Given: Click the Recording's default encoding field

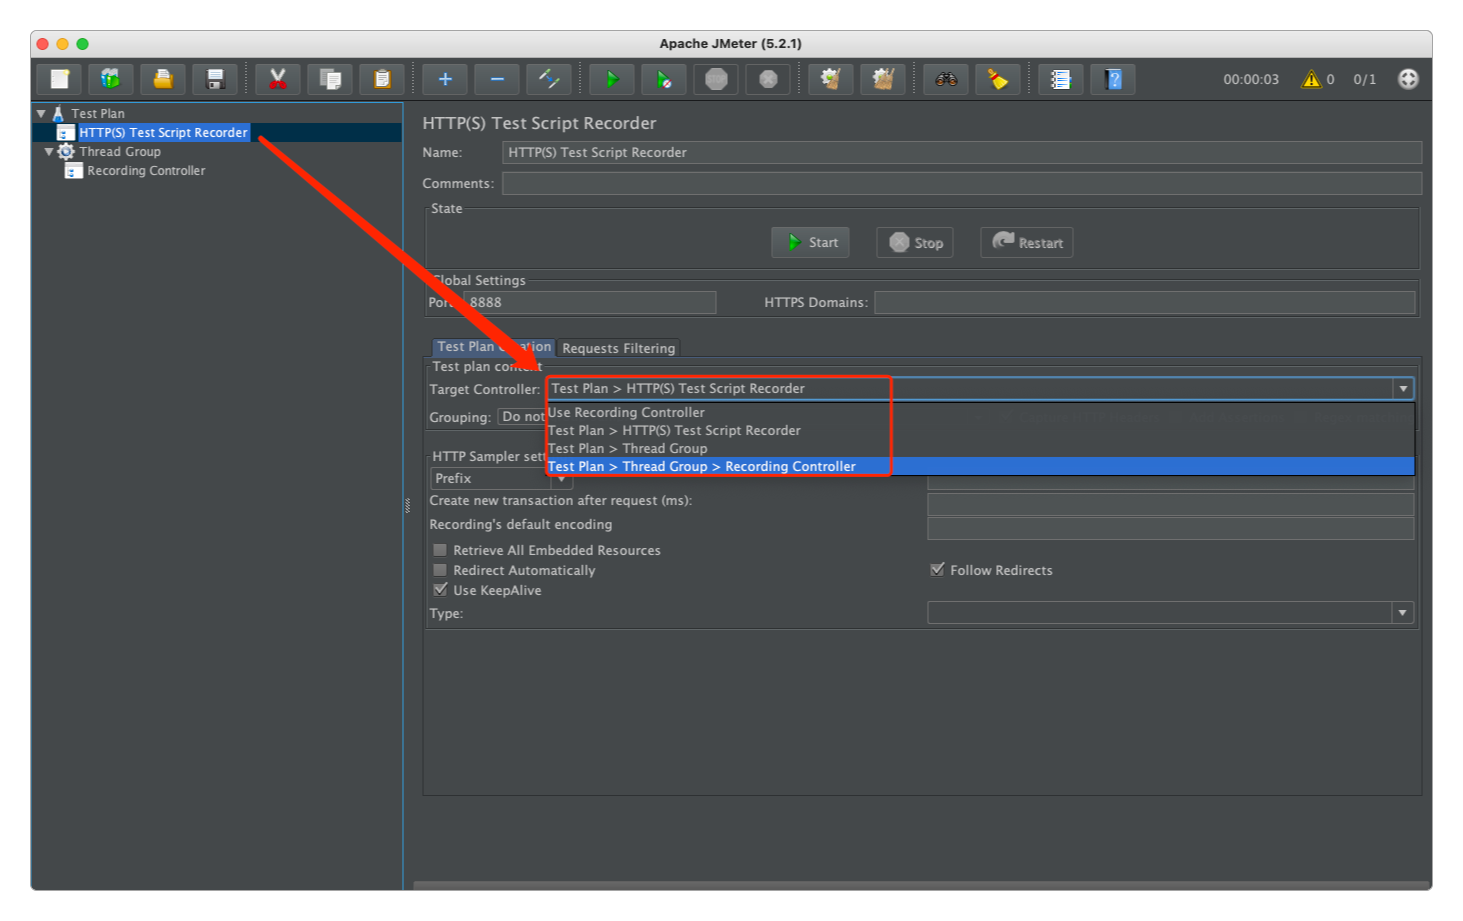Looking at the screenshot, I should click(x=1171, y=528).
